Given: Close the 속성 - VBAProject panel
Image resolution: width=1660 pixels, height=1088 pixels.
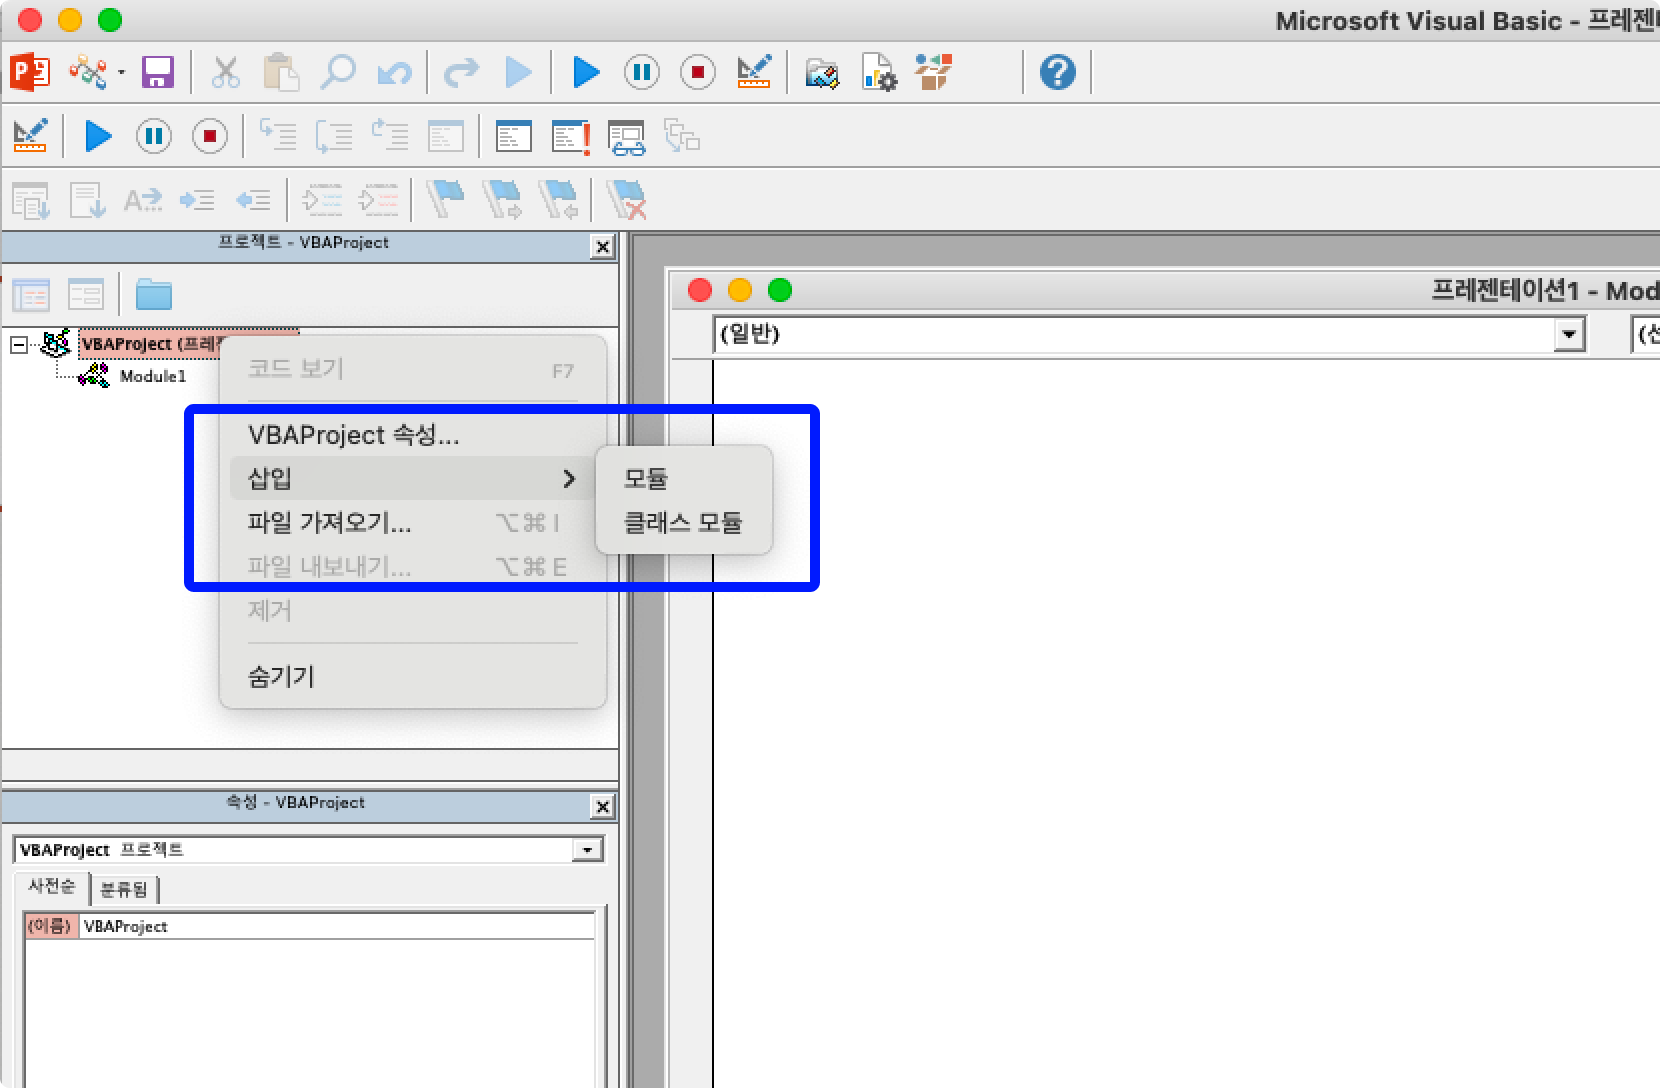Looking at the screenshot, I should (x=602, y=806).
